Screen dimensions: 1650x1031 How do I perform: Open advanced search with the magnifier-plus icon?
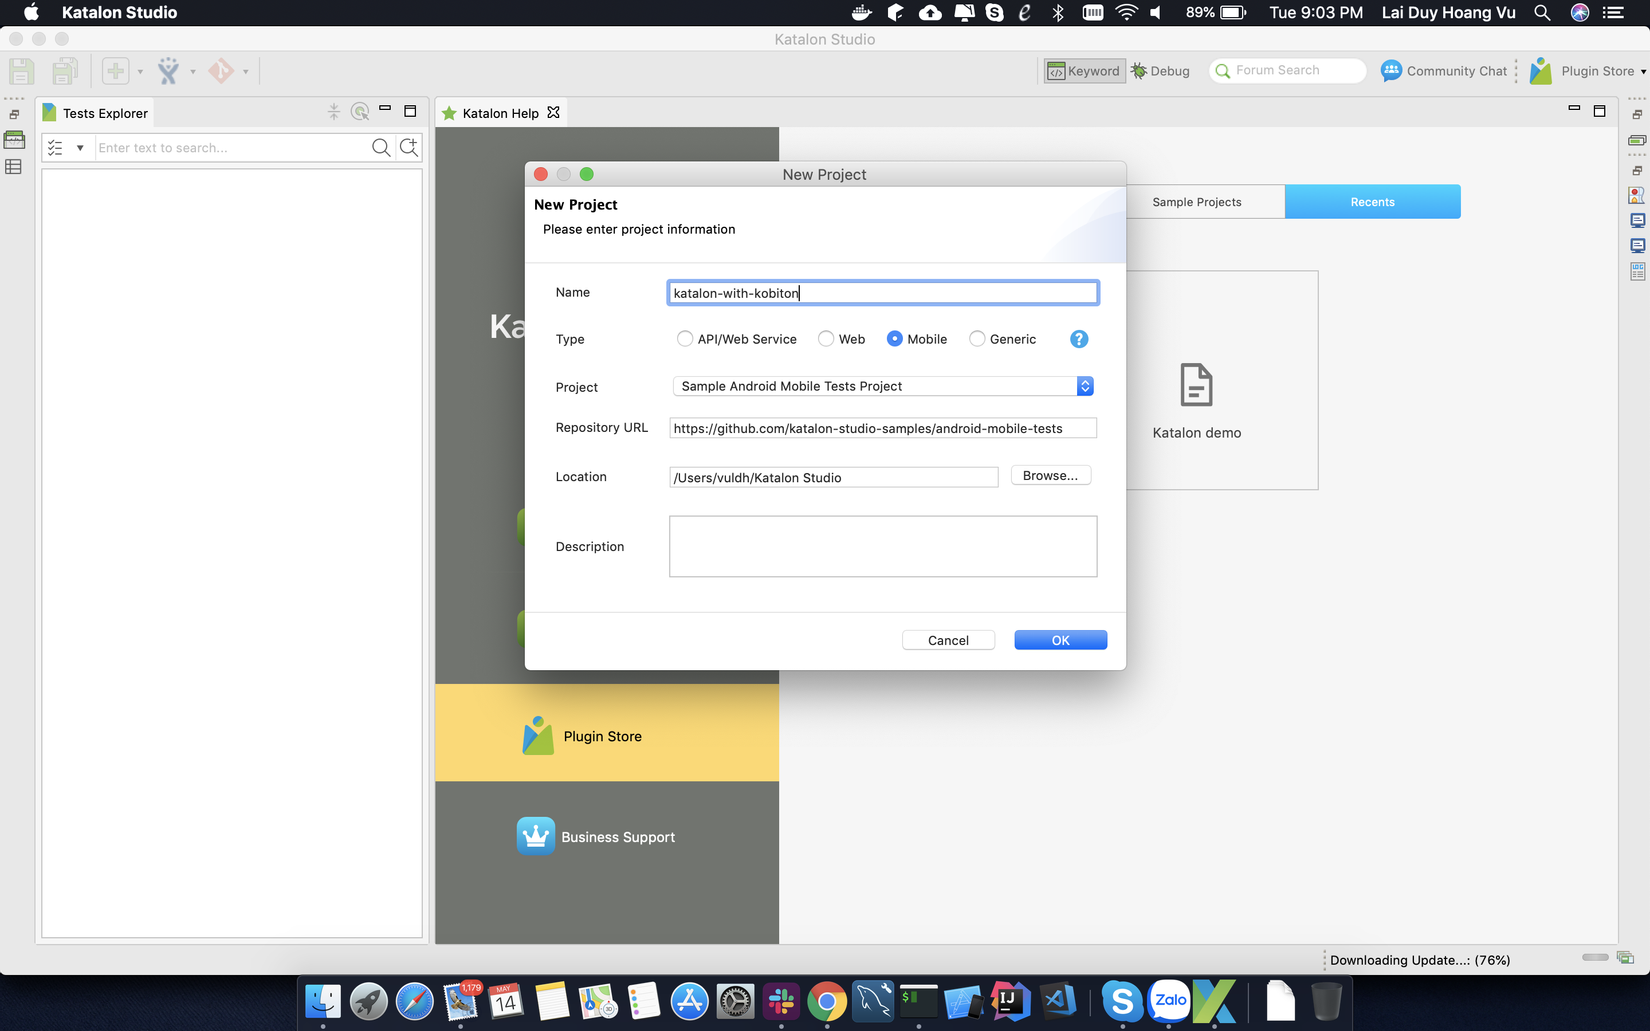point(409,148)
